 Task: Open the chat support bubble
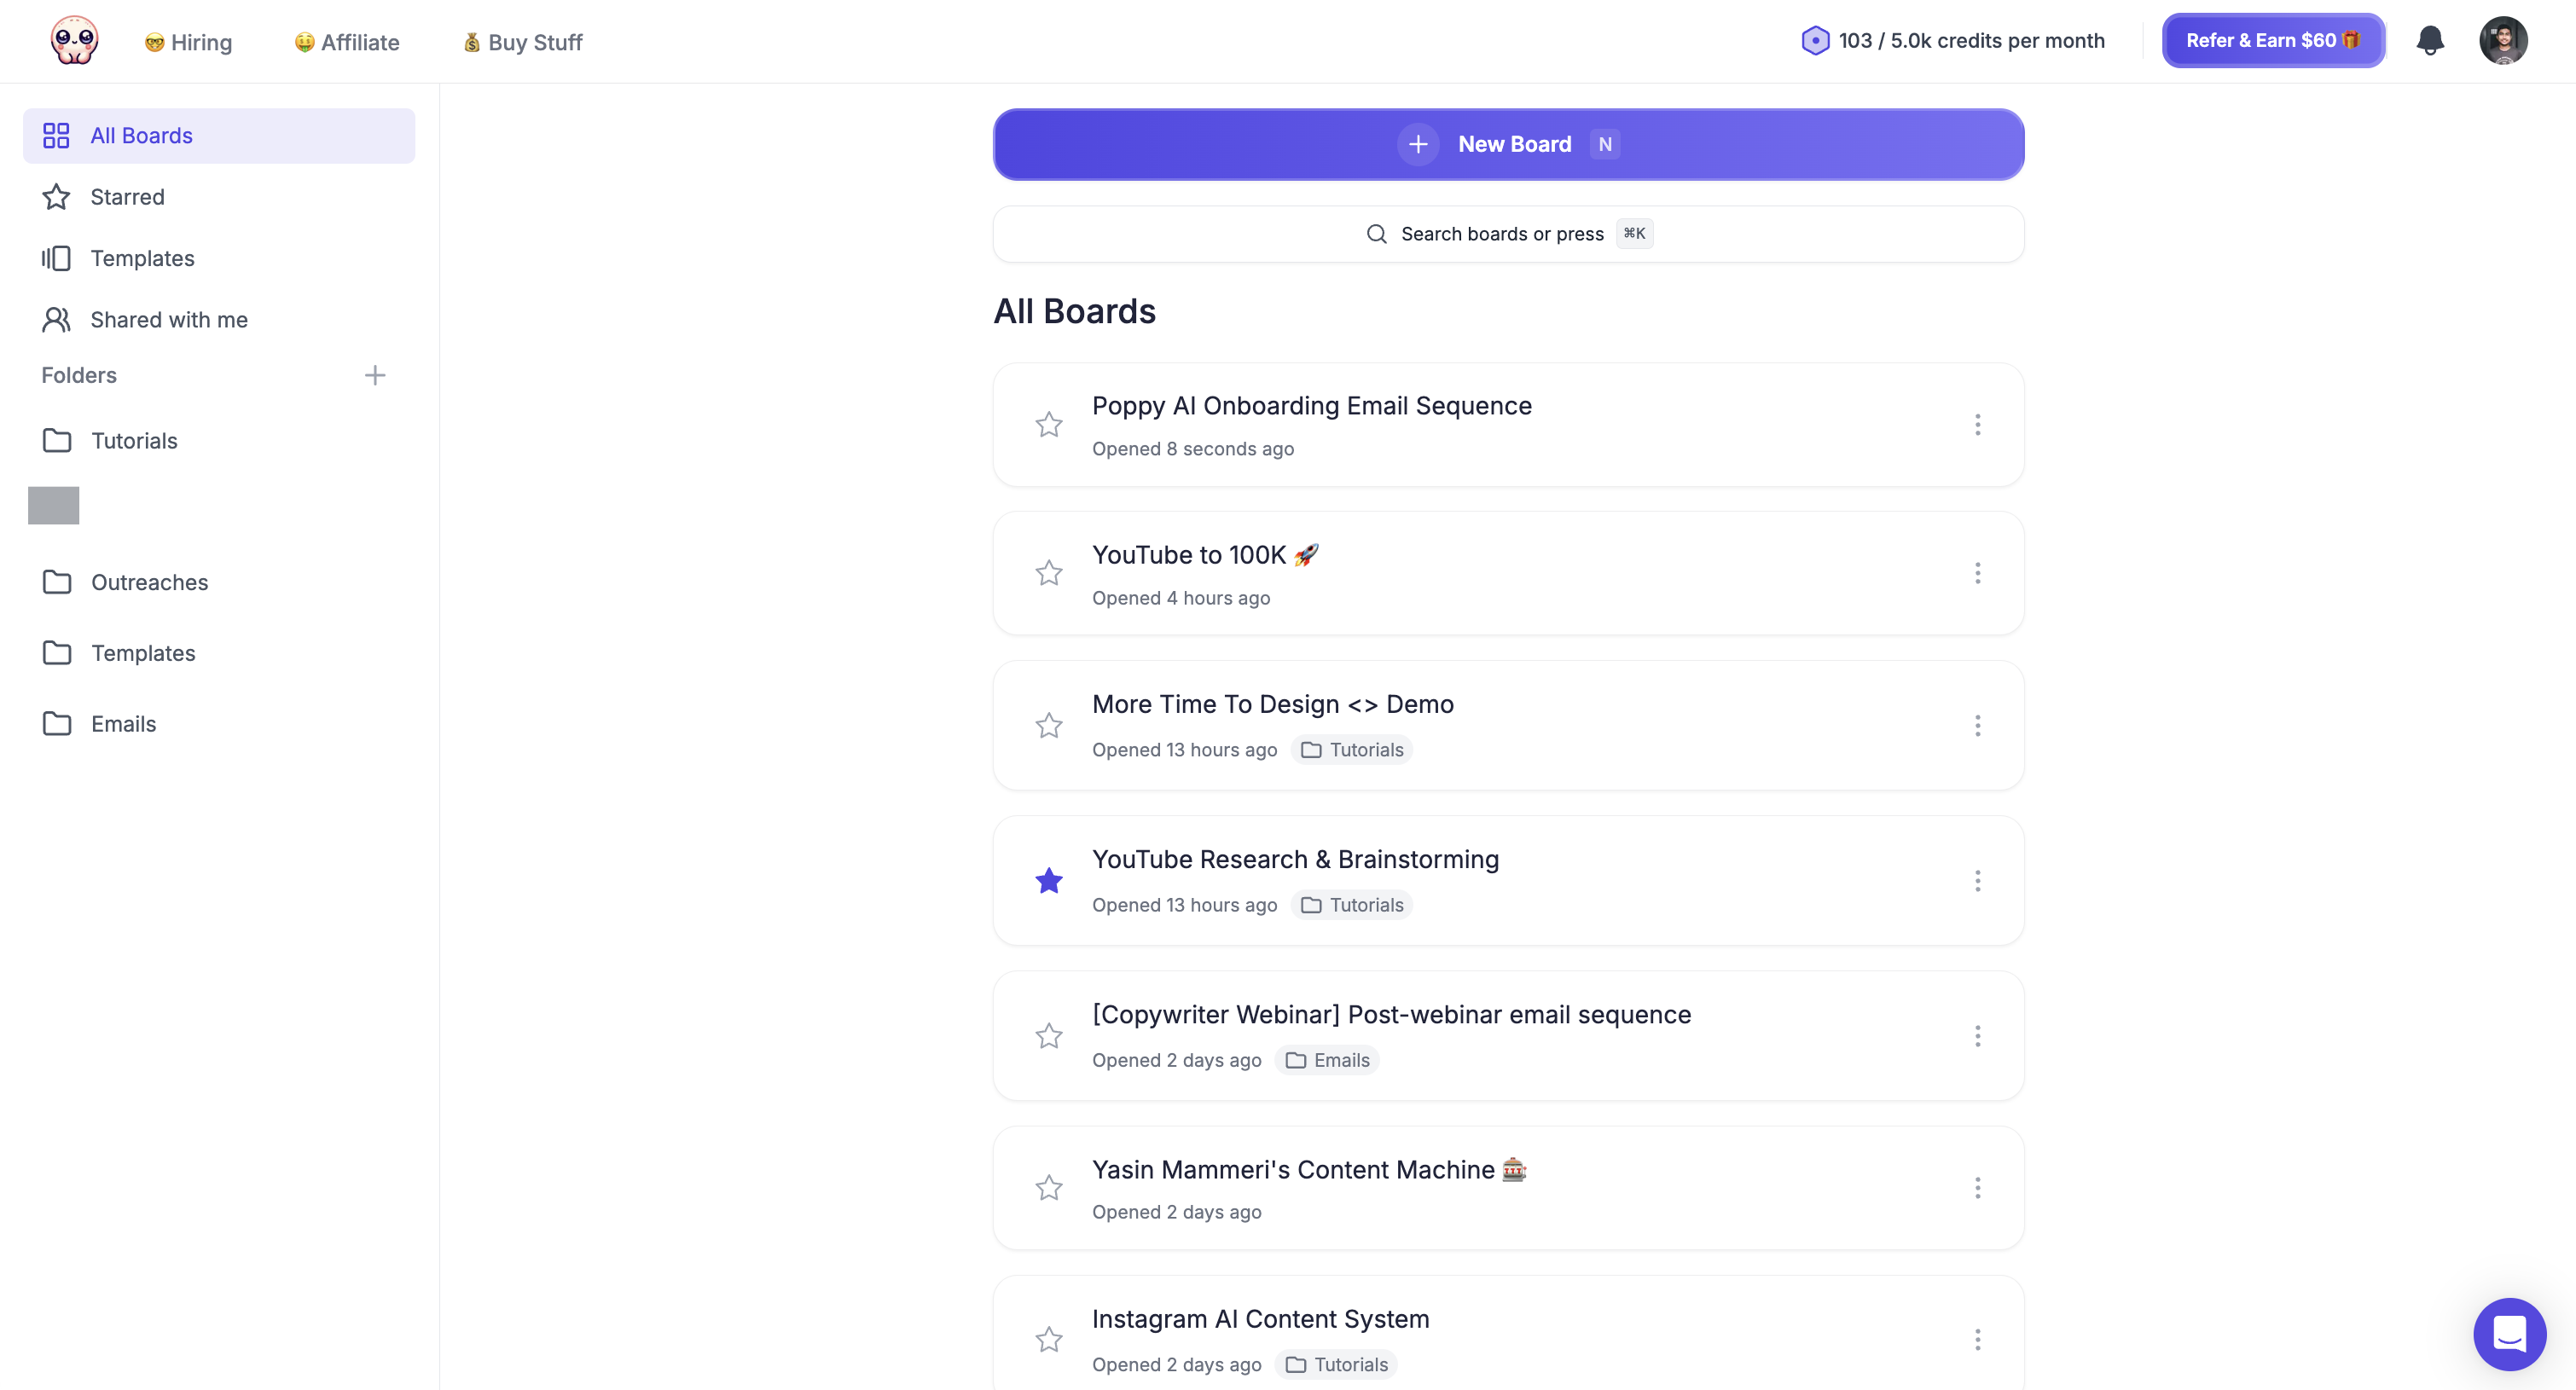[2509, 1333]
